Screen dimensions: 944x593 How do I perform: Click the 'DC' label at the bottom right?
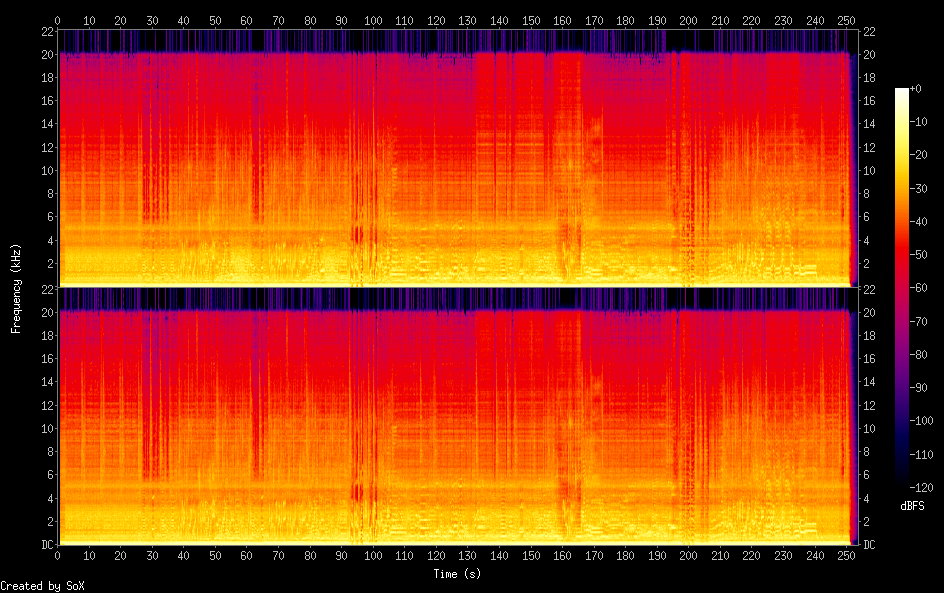(870, 544)
